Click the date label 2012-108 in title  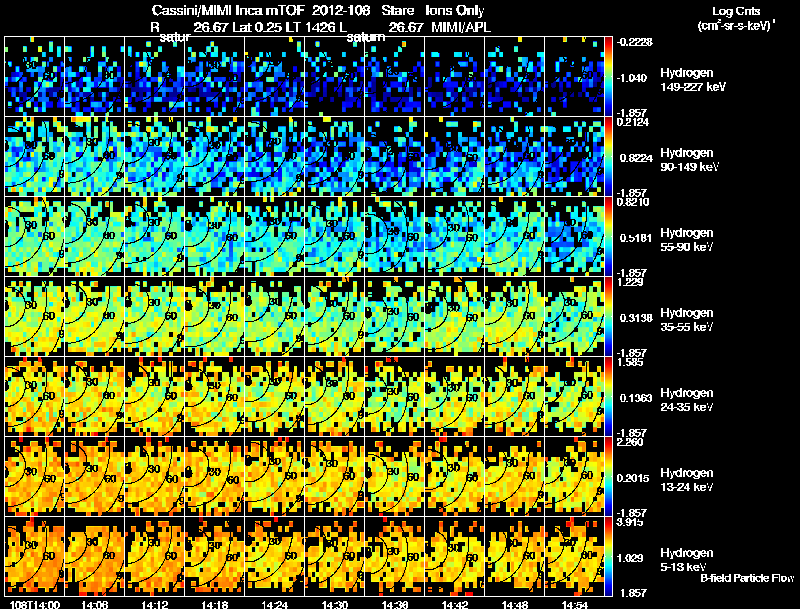[x=341, y=11]
